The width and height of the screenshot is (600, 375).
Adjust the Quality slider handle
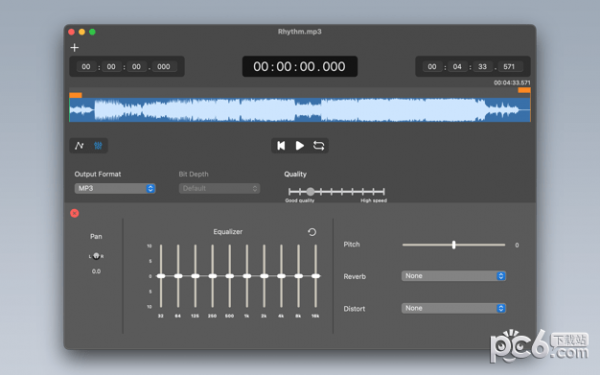(x=310, y=191)
